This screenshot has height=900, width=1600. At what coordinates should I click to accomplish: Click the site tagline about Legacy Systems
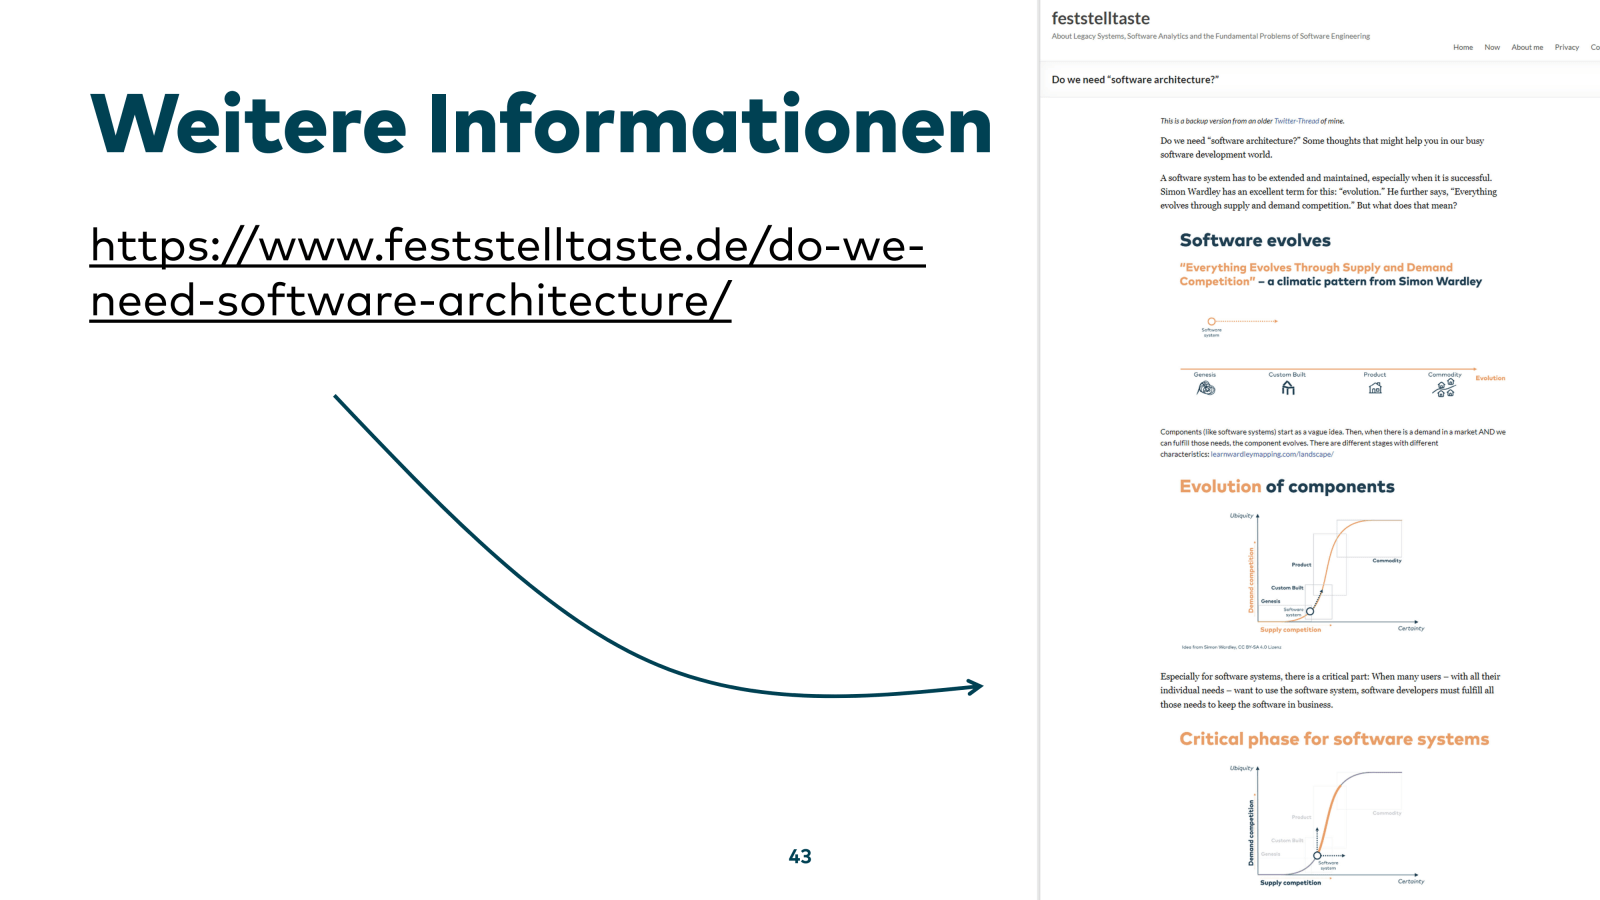pyautogui.click(x=1210, y=36)
